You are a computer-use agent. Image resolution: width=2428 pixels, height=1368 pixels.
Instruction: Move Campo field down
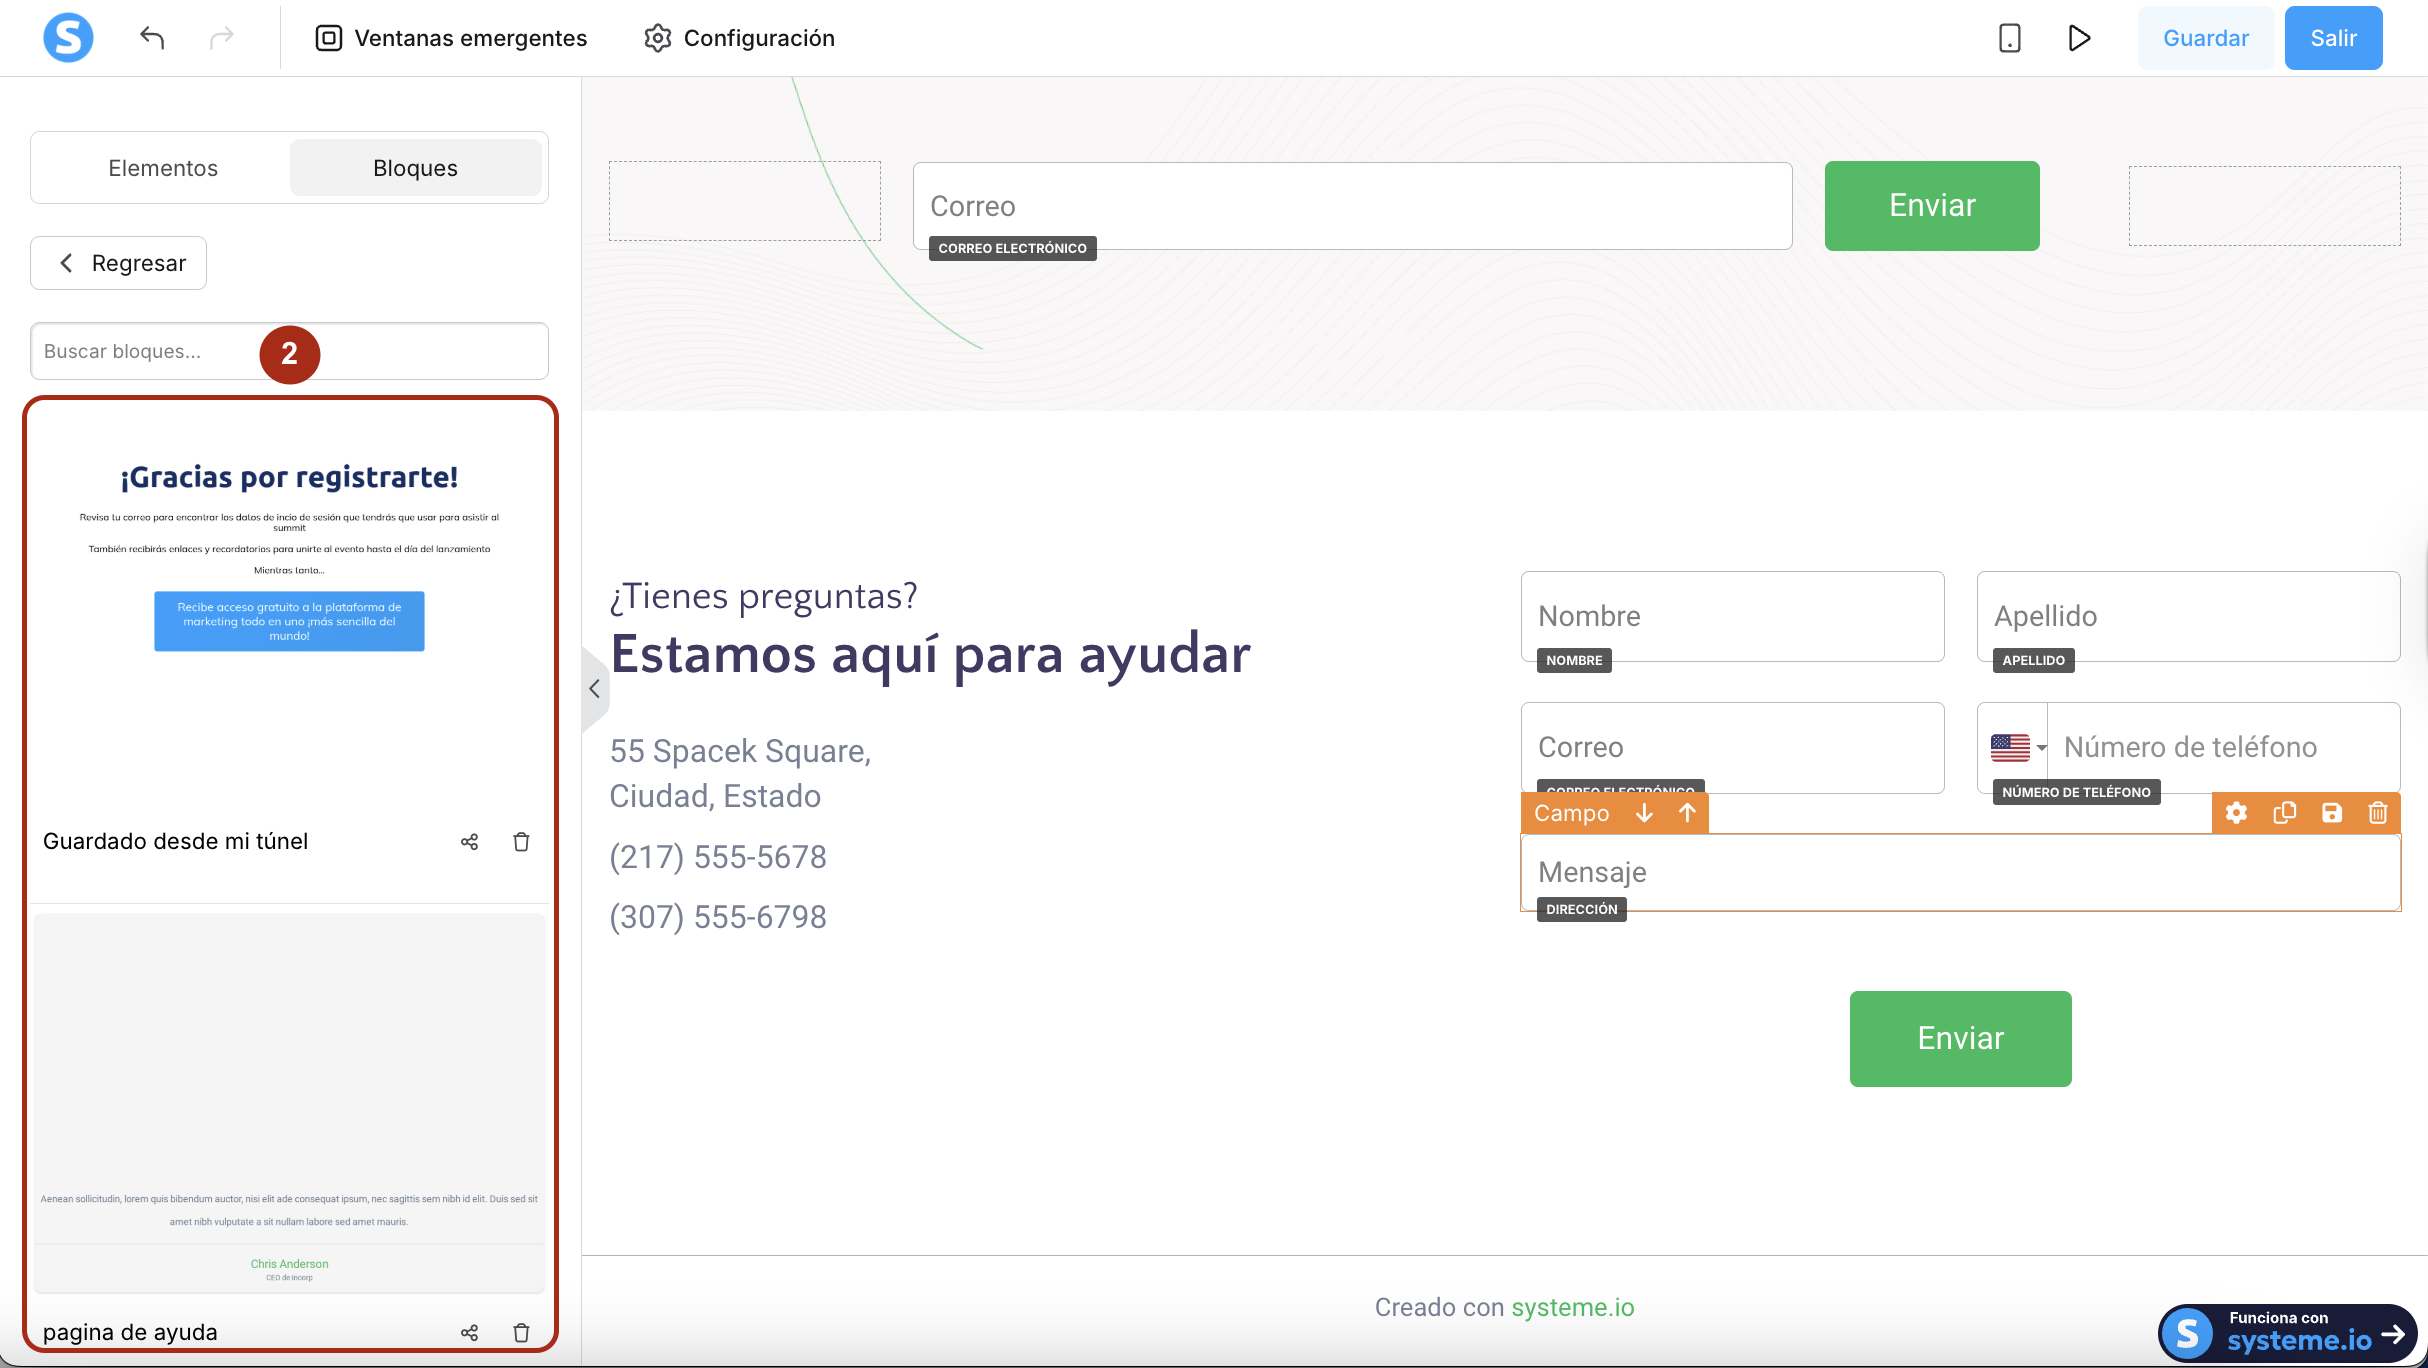tap(1644, 813)
